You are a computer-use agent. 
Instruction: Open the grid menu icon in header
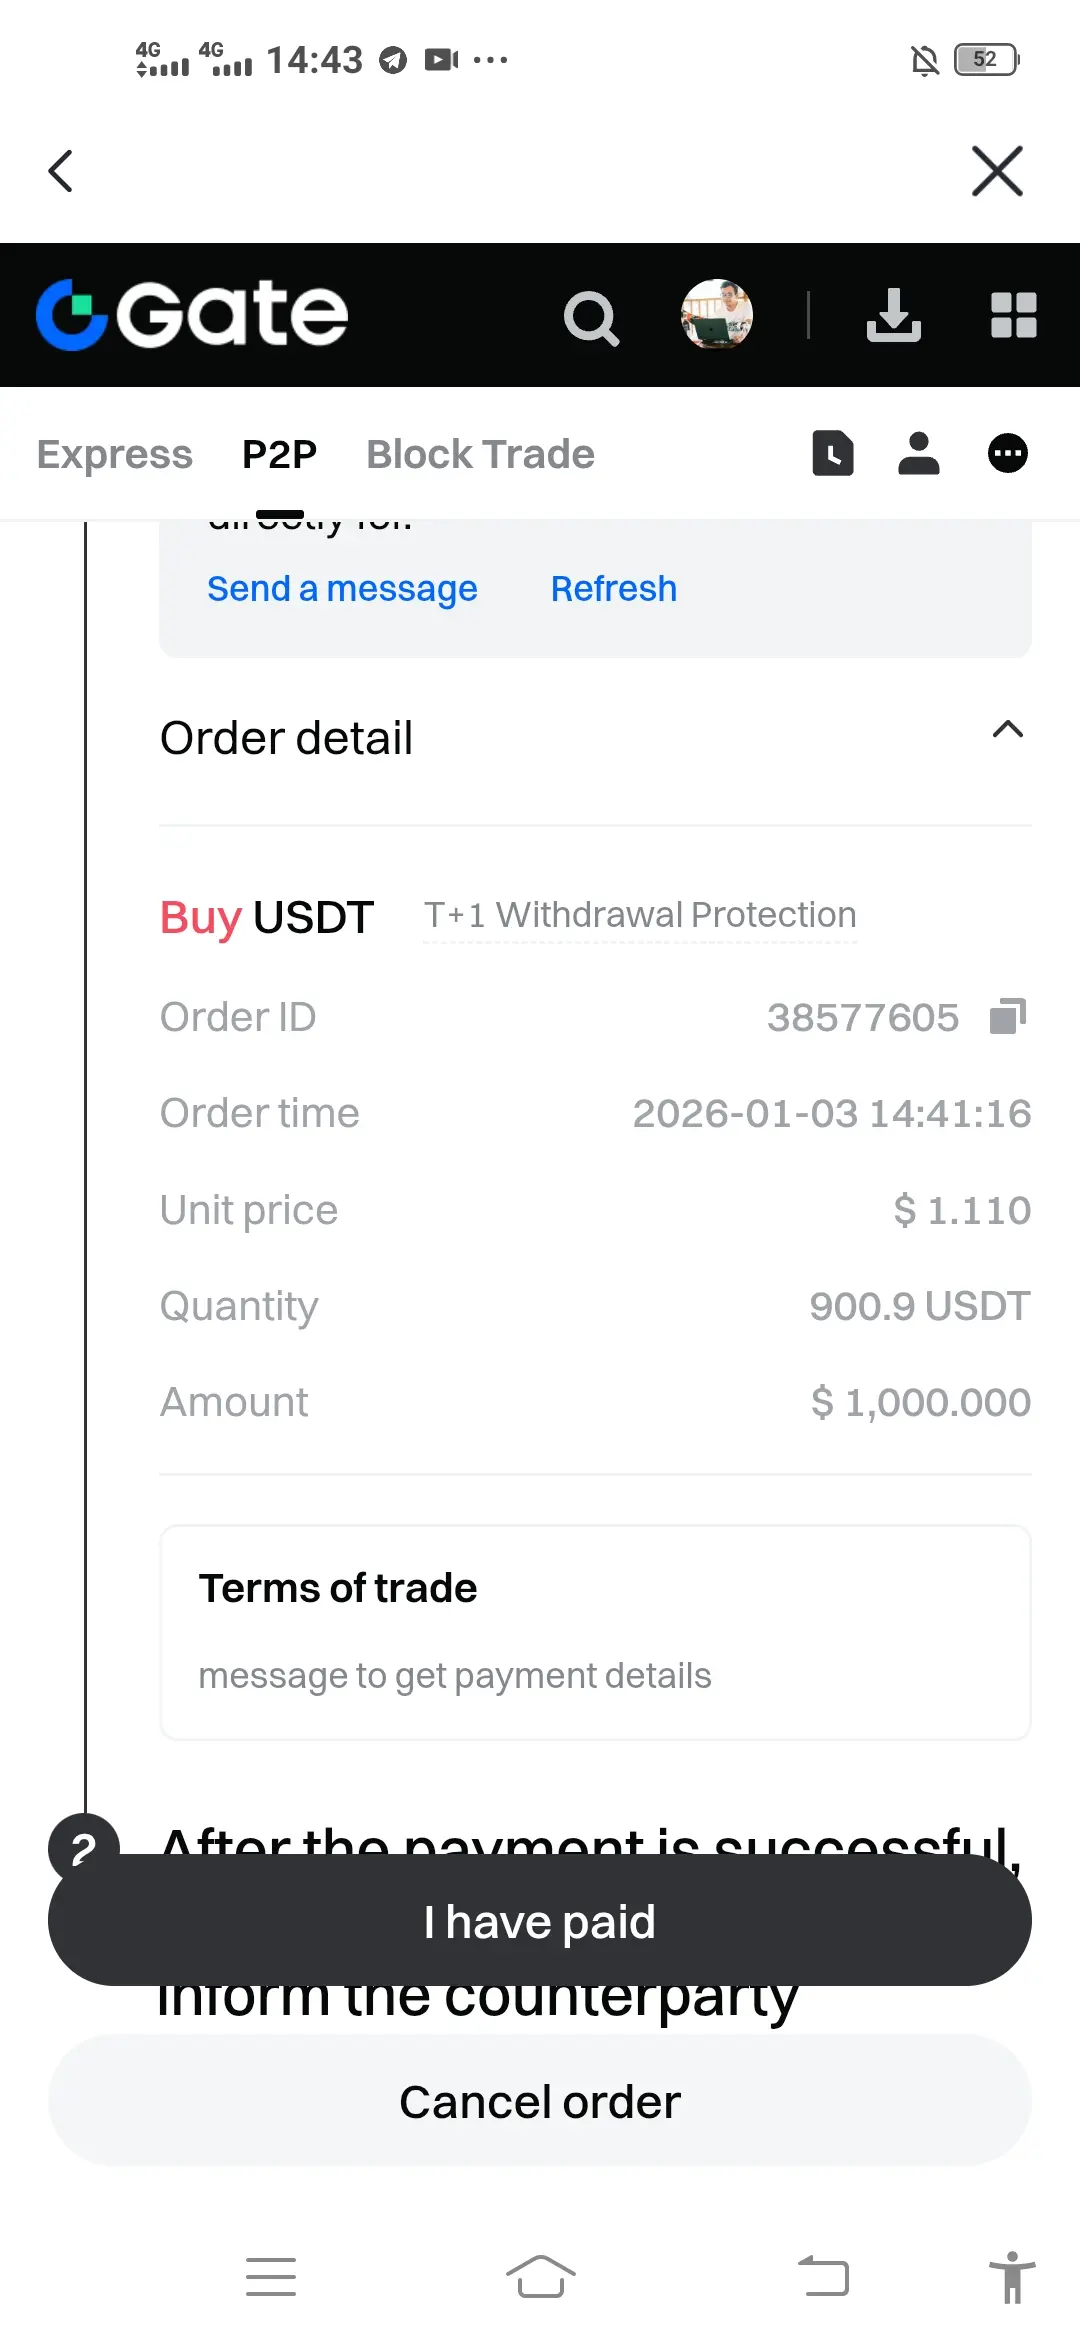pyautogui.click(x=1013, y=315)
